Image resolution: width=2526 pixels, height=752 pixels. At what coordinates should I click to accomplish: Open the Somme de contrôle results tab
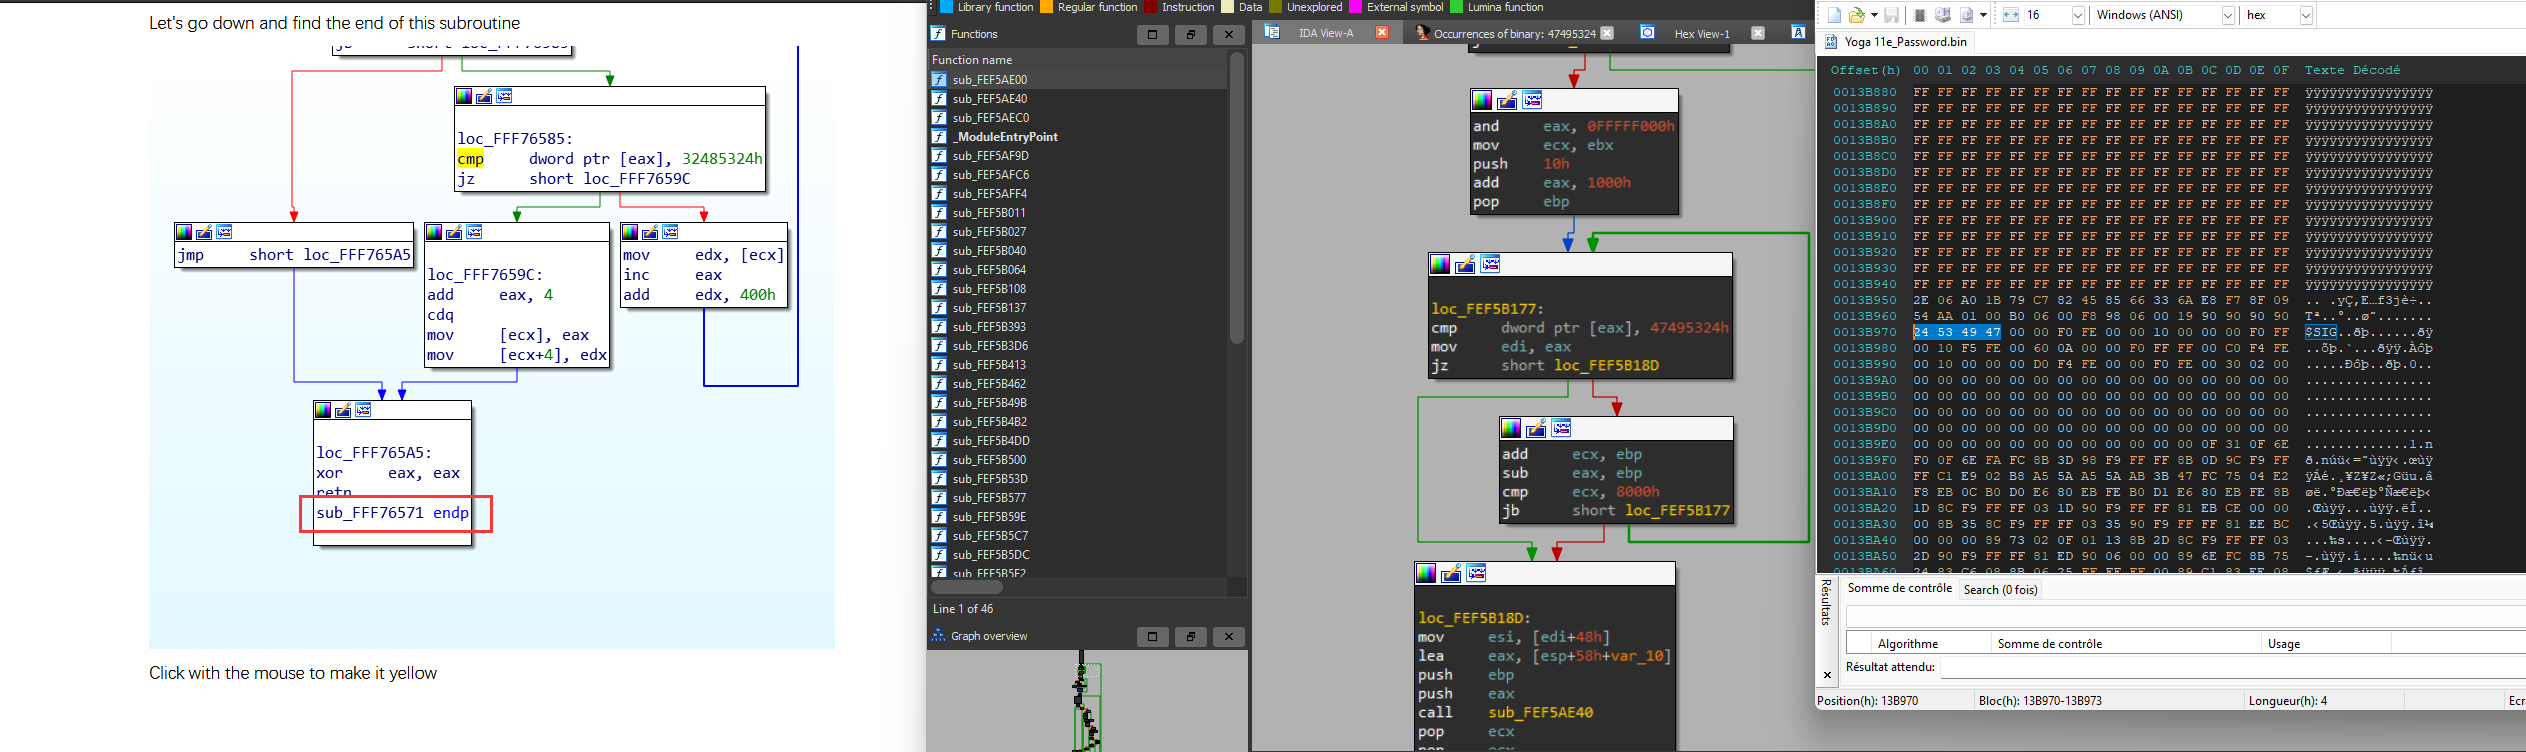click(x=1899, y=589)
